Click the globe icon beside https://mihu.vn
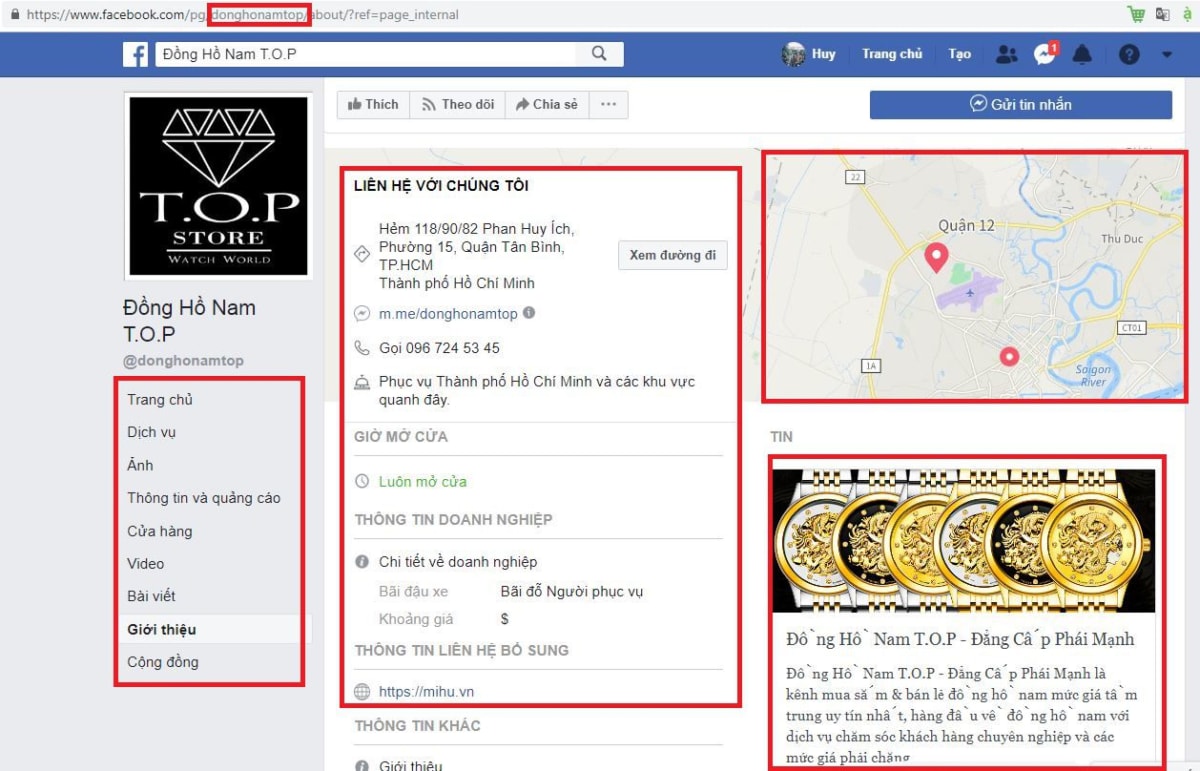 [x=362, y=692]
